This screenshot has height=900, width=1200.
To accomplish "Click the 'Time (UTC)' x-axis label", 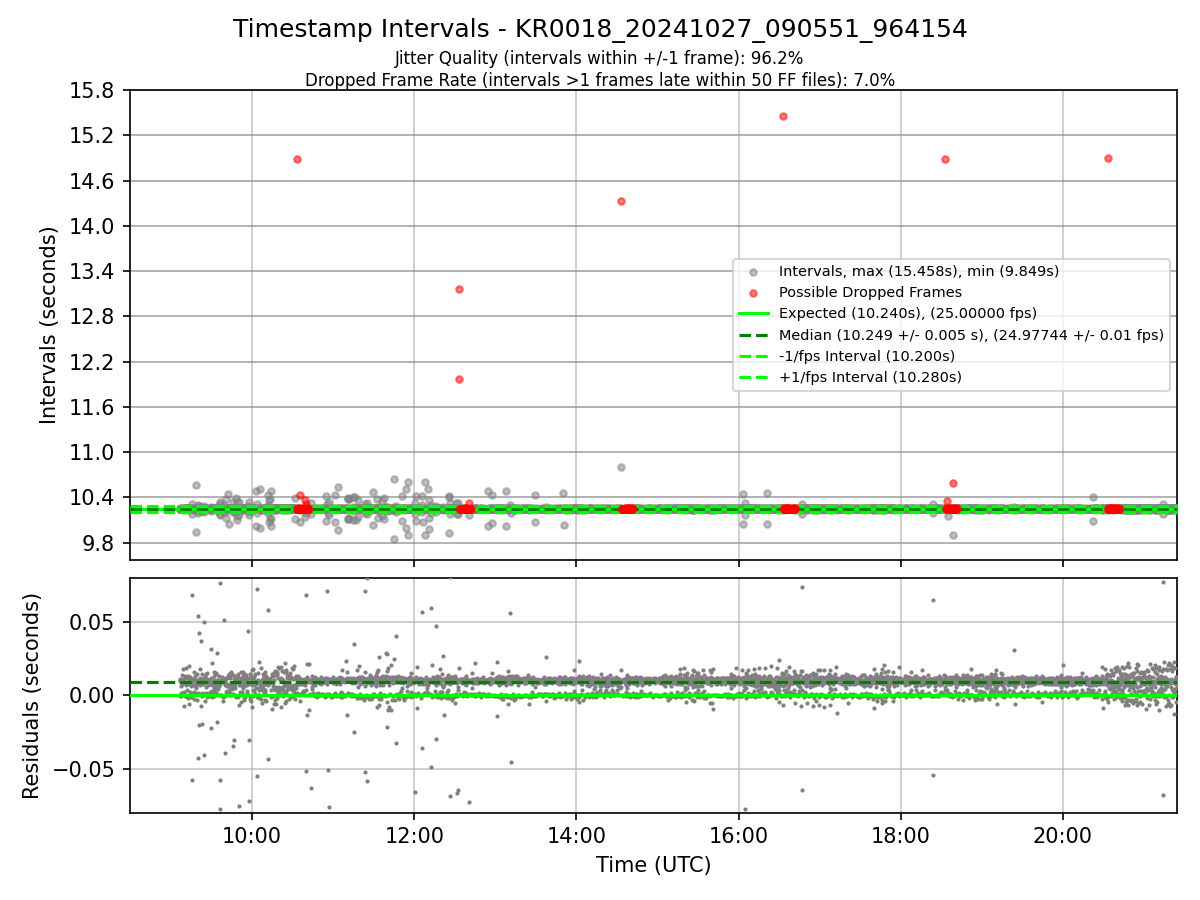I will [653, 865].
